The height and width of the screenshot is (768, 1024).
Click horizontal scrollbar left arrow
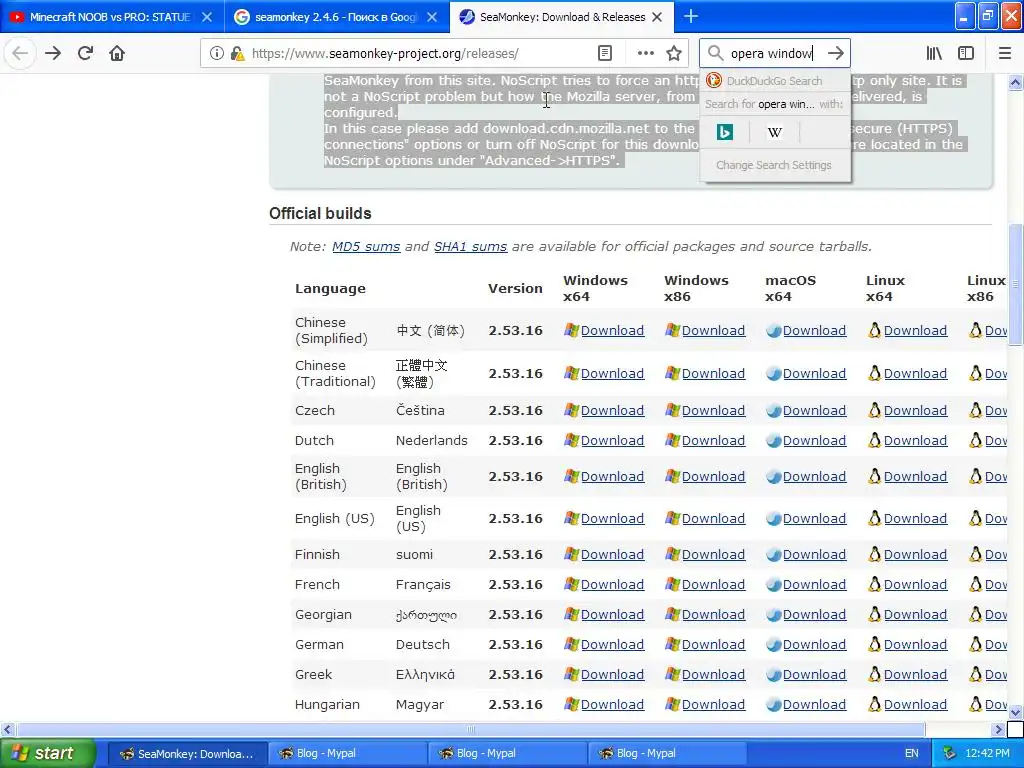pos(8,729)
